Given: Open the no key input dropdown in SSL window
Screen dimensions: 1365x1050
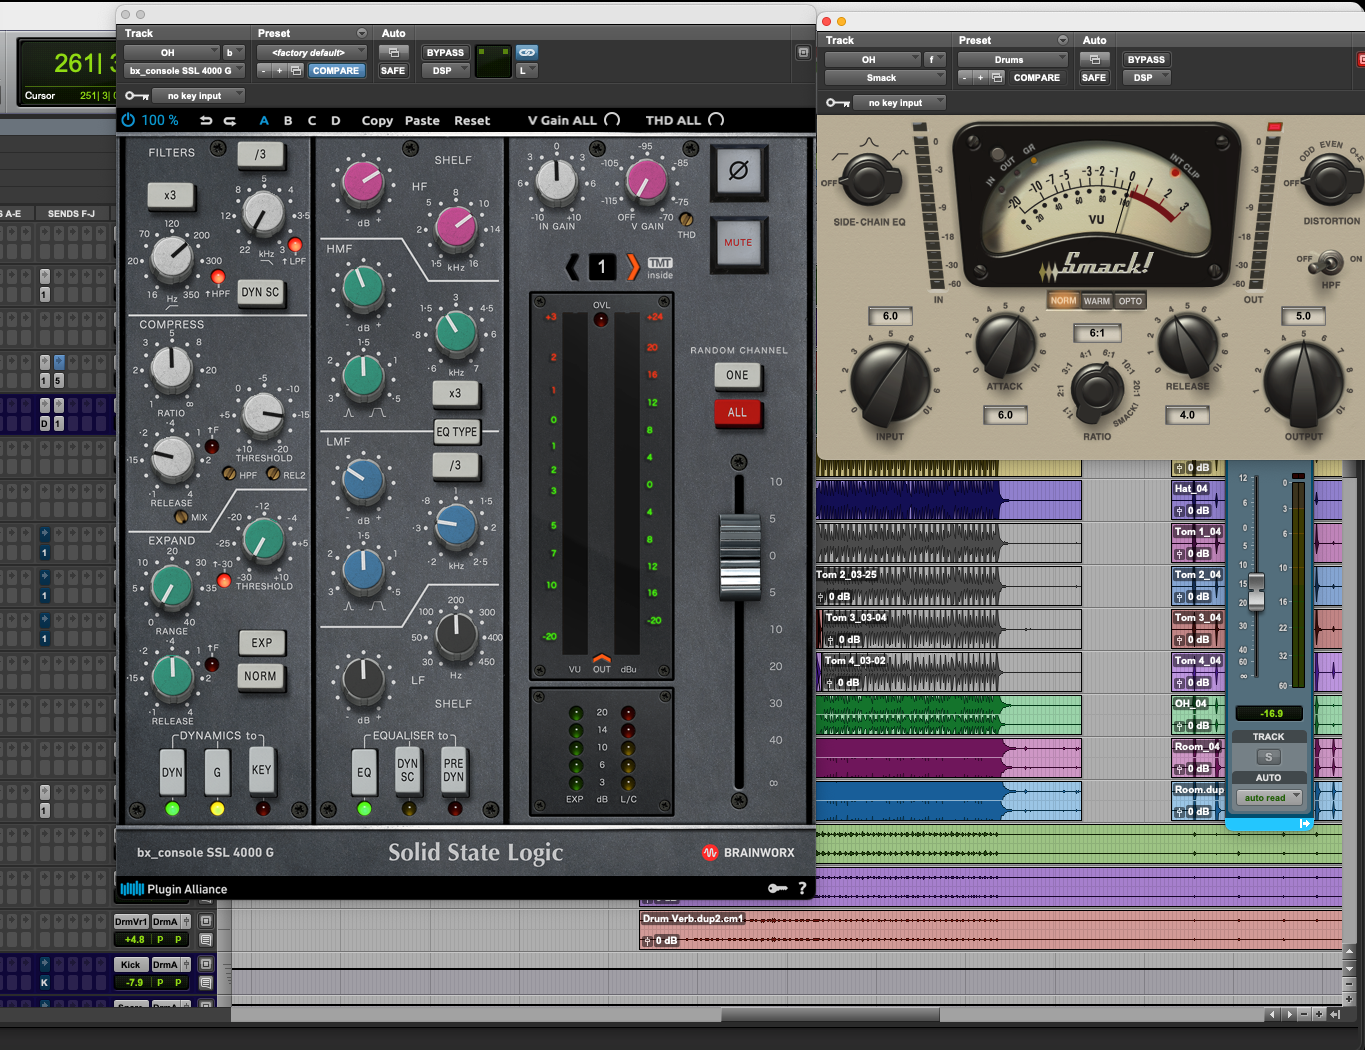Looking at the screenshot, I should [x=199, y=96].
